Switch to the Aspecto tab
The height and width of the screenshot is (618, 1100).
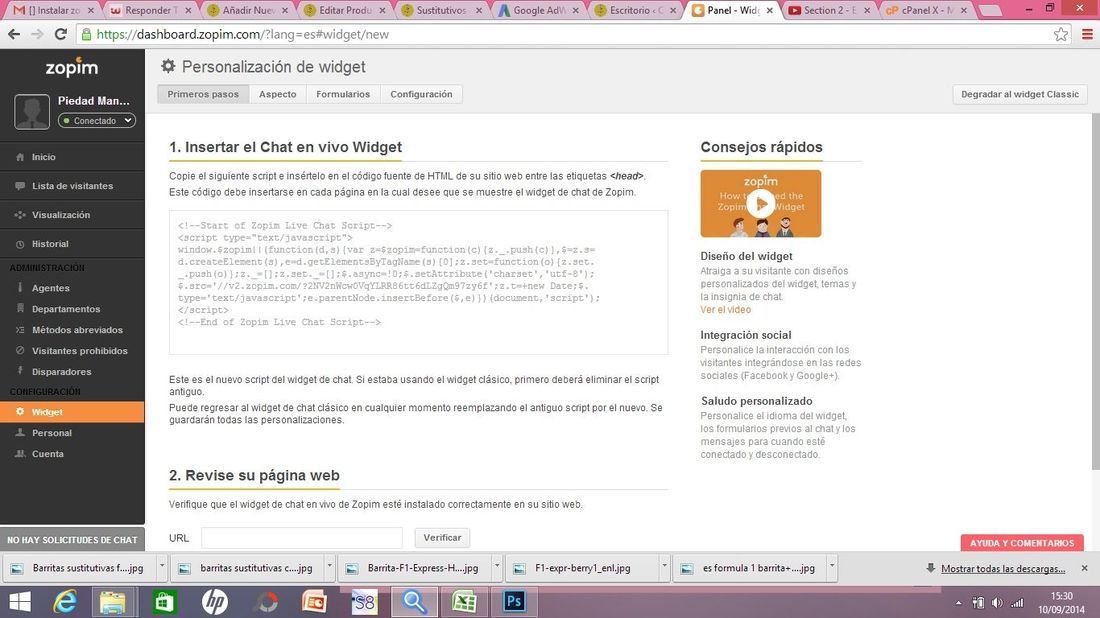coord(278,94)
